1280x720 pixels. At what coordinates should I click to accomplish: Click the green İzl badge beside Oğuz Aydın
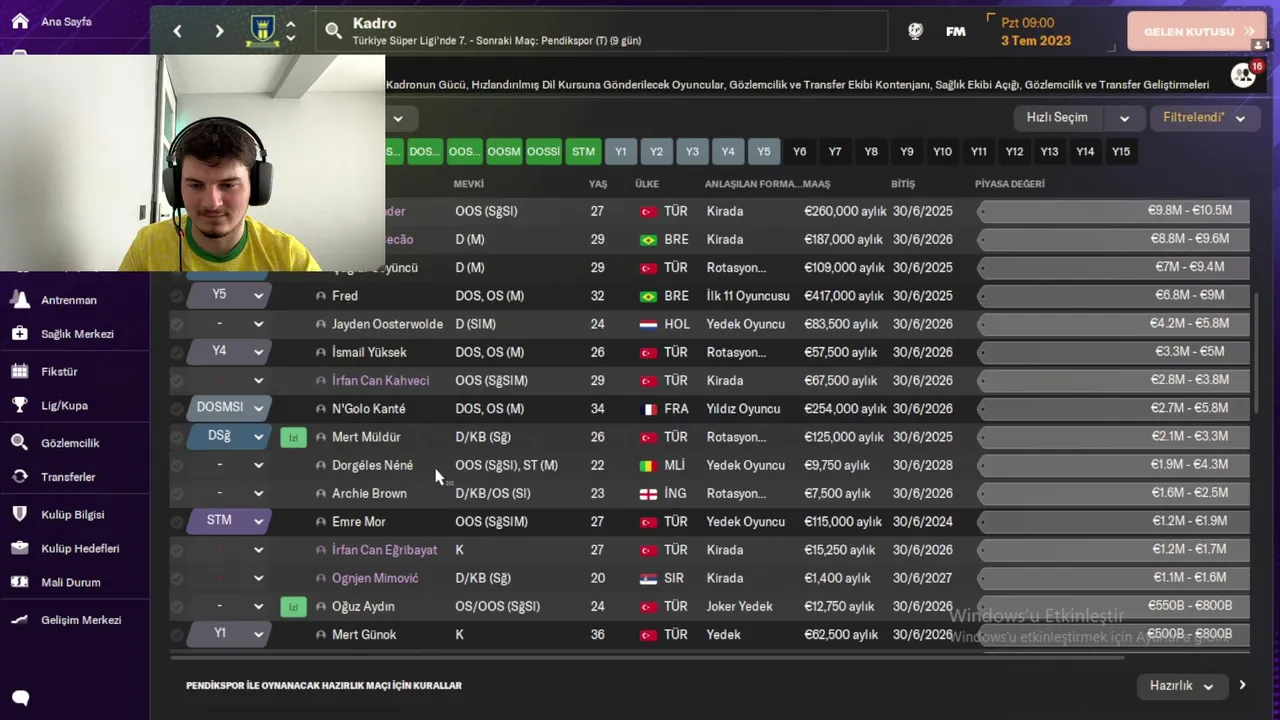(293, 607)
